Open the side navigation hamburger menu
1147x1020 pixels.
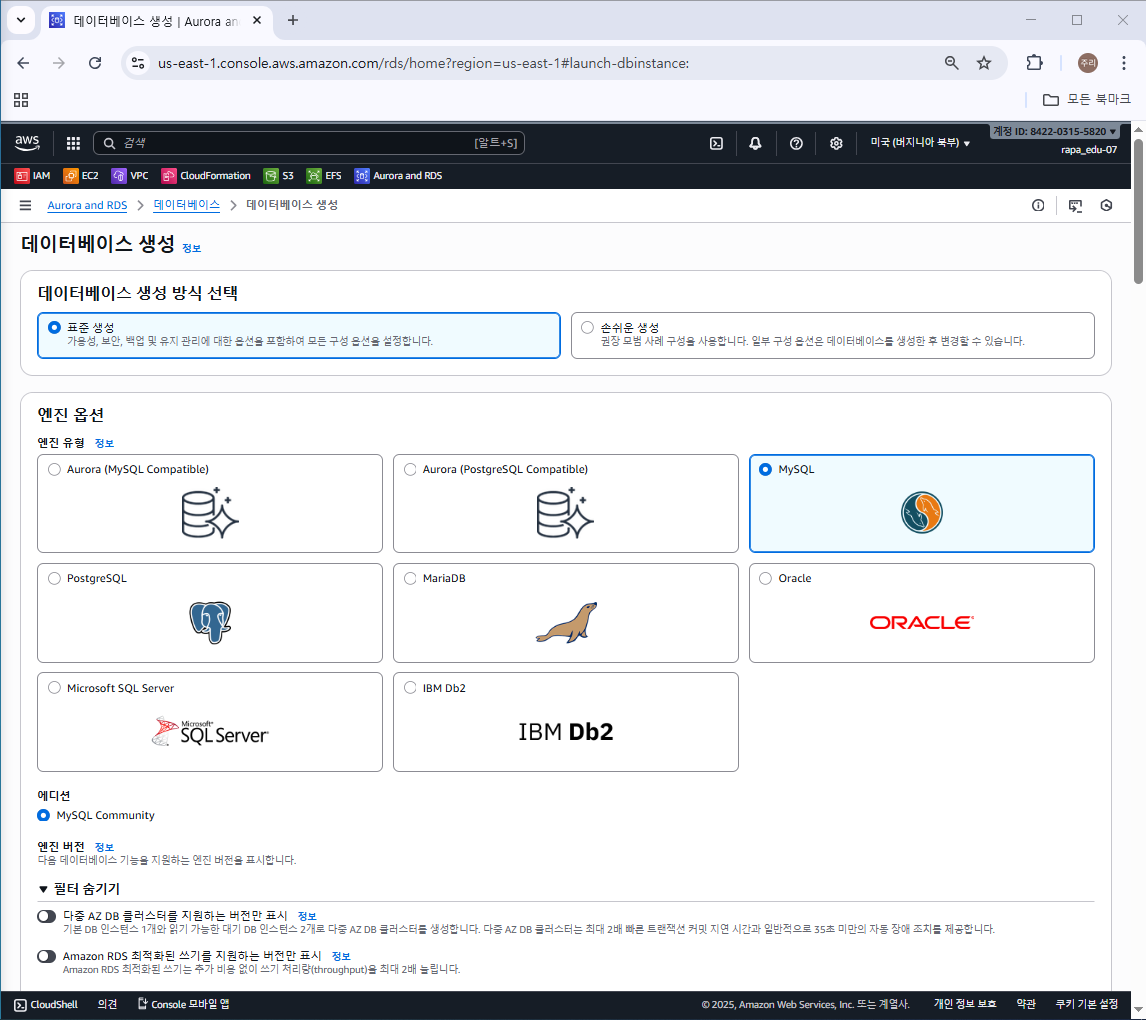[26, 206]
